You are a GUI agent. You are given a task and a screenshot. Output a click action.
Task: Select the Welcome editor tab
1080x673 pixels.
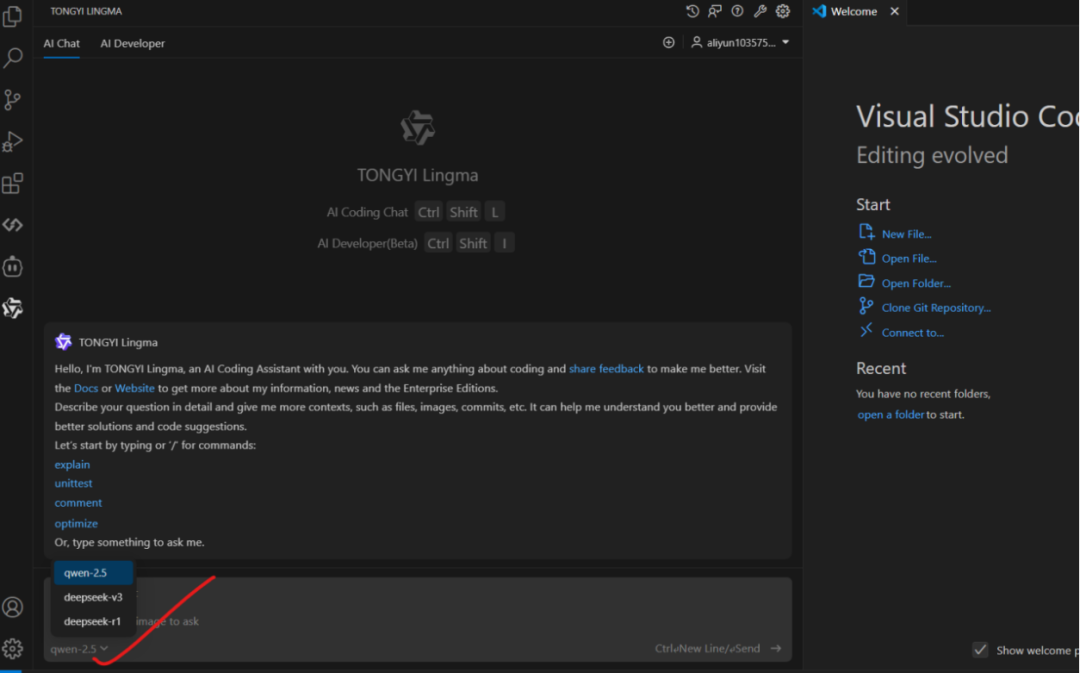[853, 12]
